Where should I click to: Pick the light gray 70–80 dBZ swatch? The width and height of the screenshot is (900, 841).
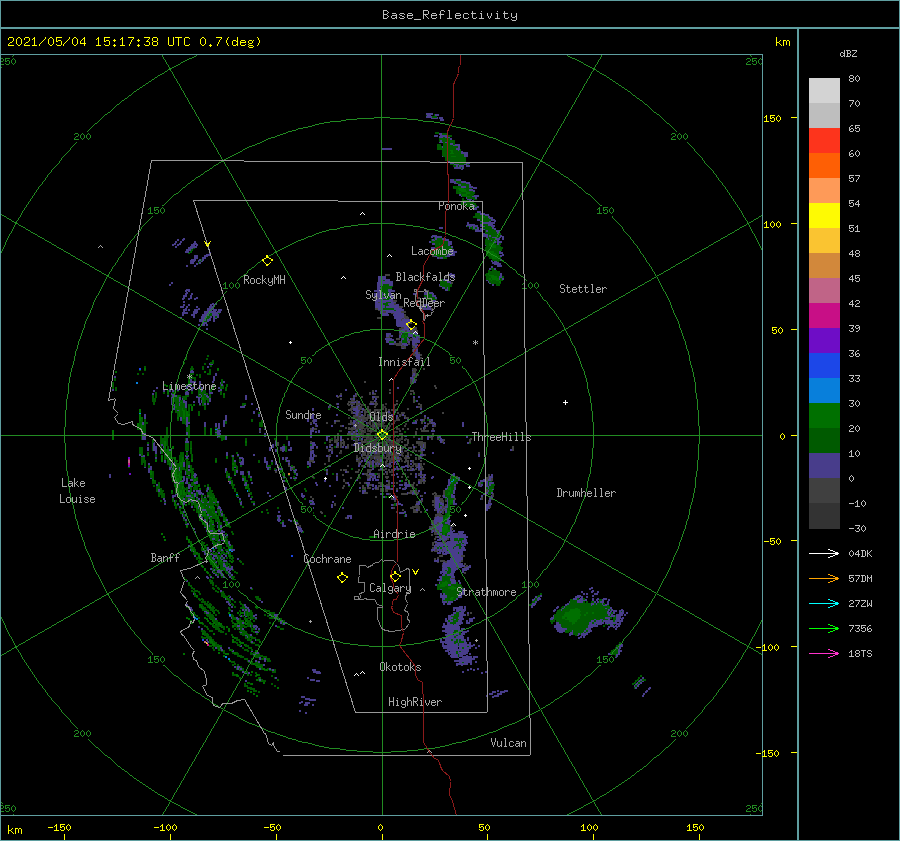tap(824, 91)
